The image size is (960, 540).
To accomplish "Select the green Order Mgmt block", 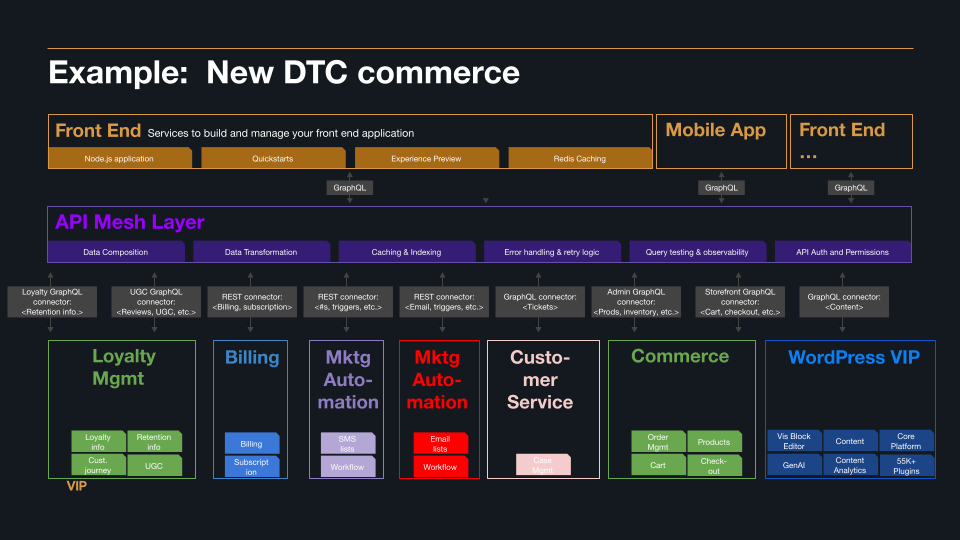I will coord(658,441).
